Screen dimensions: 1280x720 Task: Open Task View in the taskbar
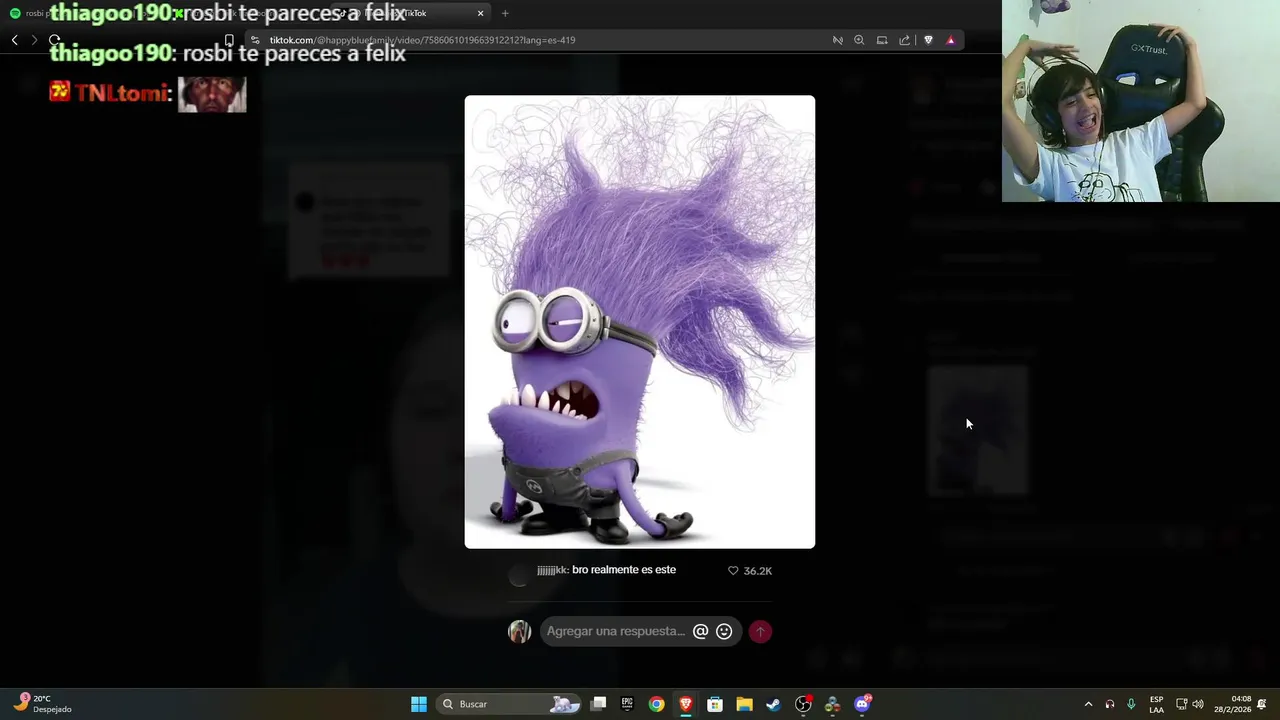point(598,704)
